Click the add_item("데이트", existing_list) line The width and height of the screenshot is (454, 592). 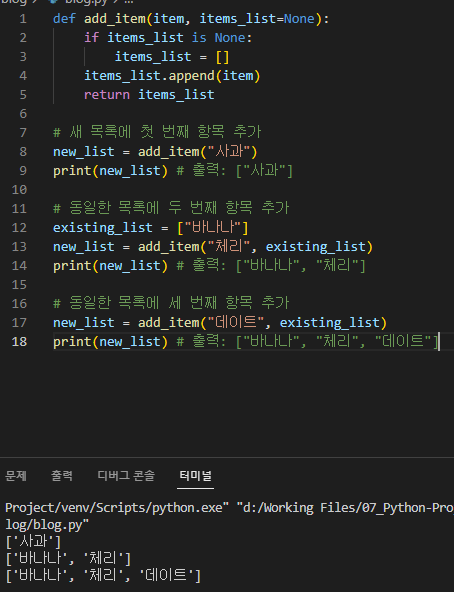[x=220, y=322]
